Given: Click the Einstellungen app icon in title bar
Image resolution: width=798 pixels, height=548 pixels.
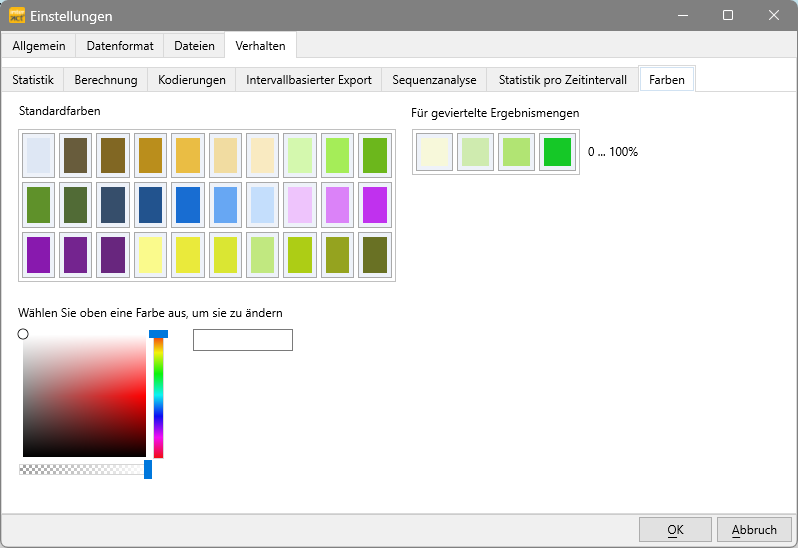Looking at the screenshot, I should [17, 16].
